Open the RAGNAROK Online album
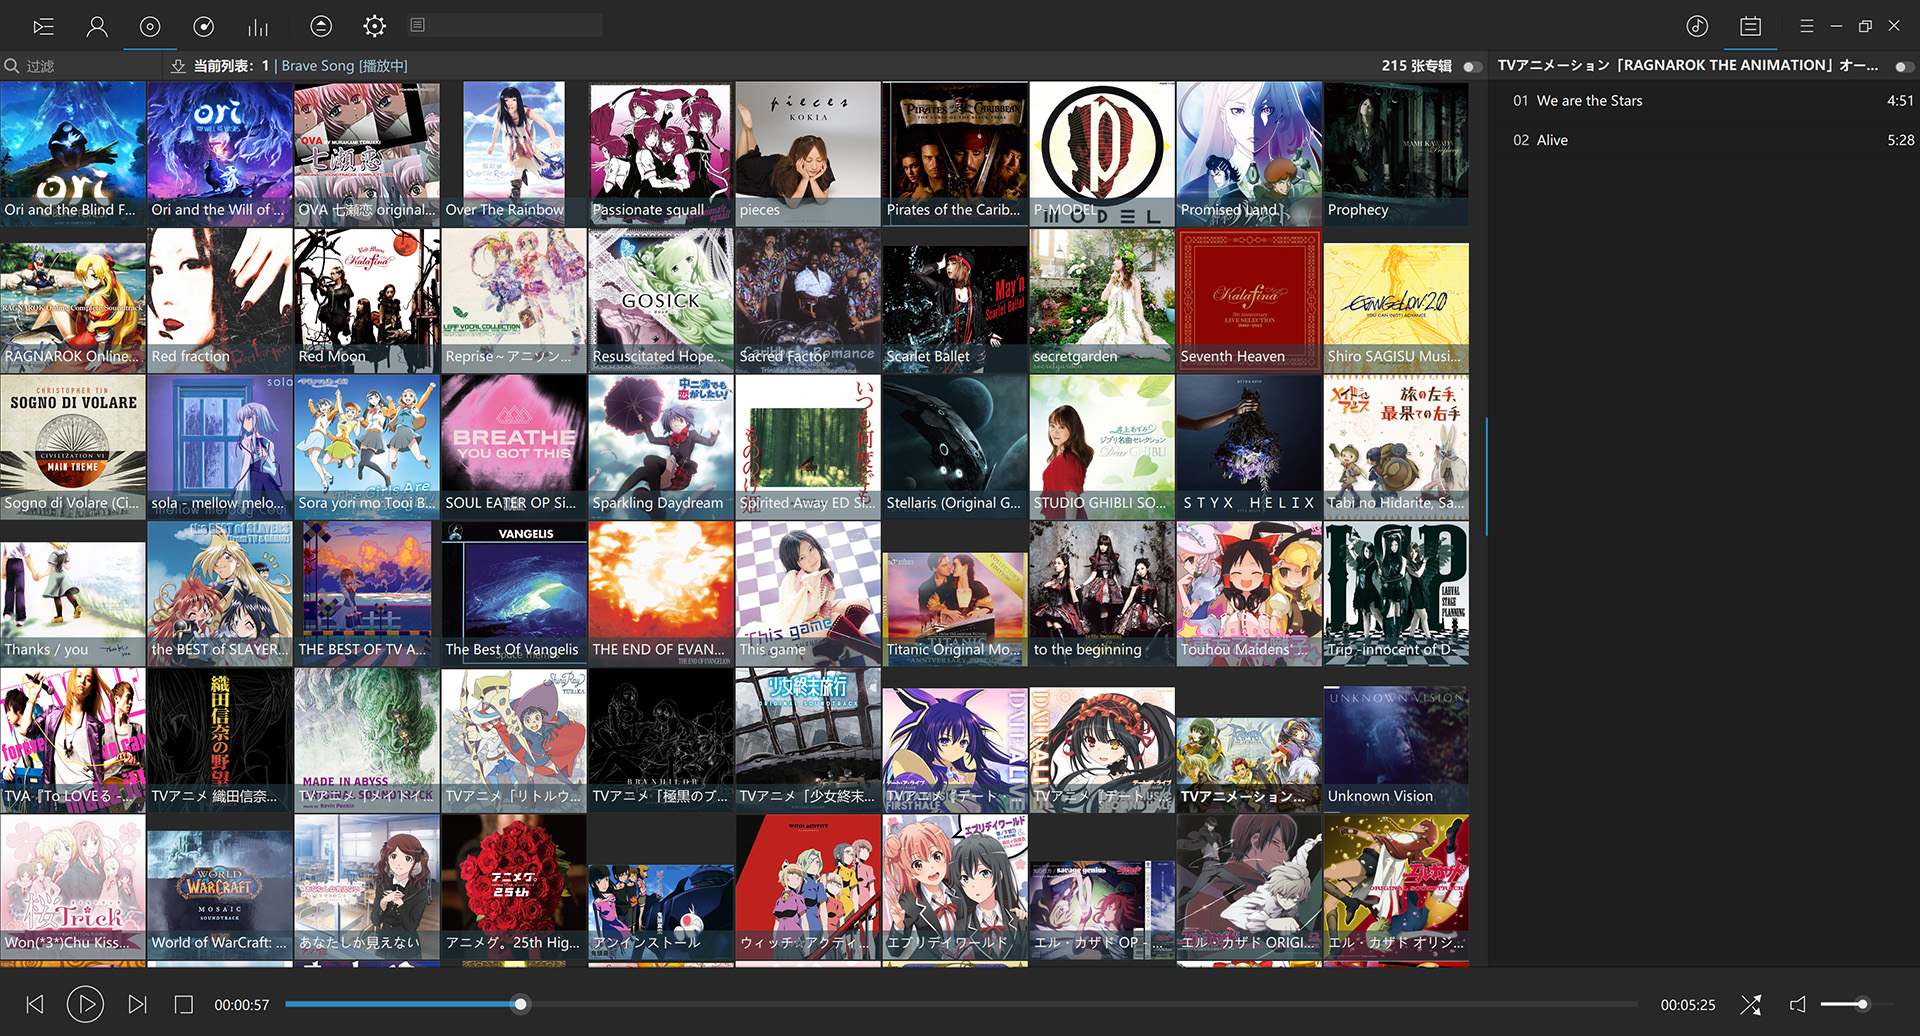 pos(73,300)
